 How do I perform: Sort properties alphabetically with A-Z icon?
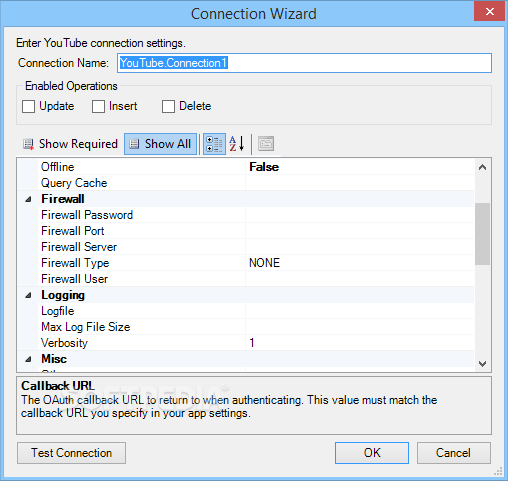click(x=237, y=144)
